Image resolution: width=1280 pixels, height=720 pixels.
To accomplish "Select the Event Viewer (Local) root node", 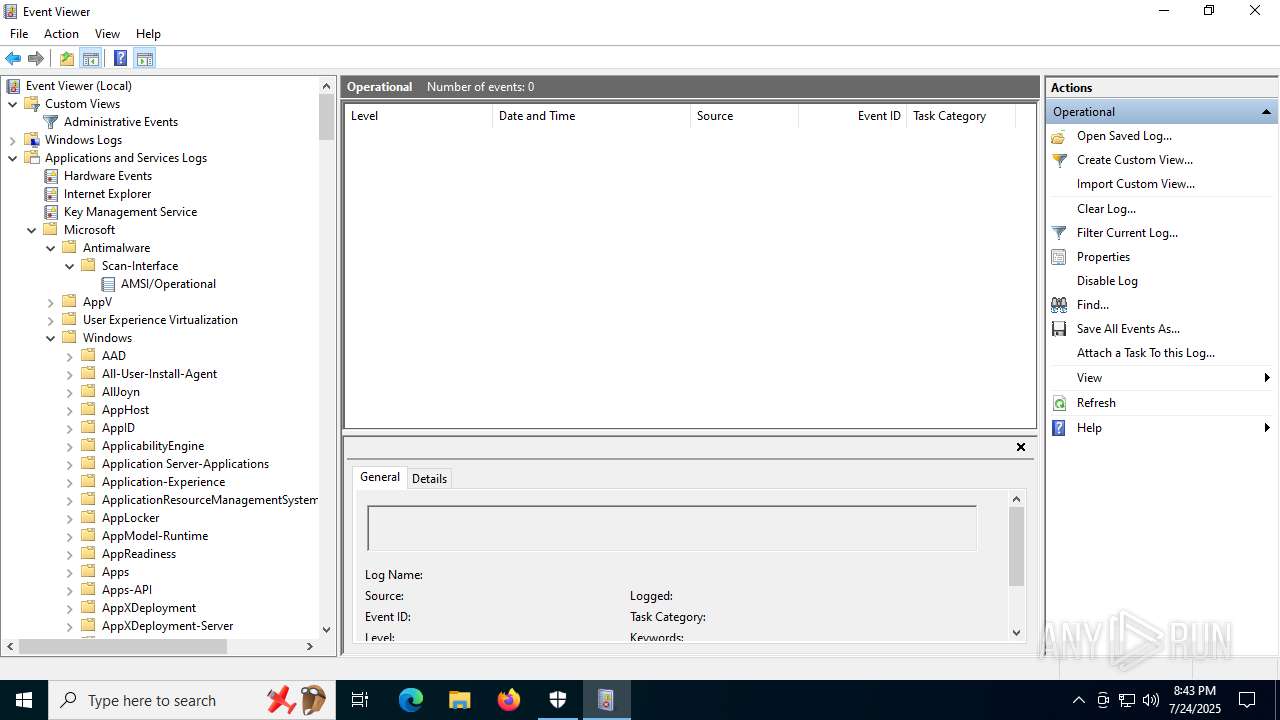I will (78, 86).
